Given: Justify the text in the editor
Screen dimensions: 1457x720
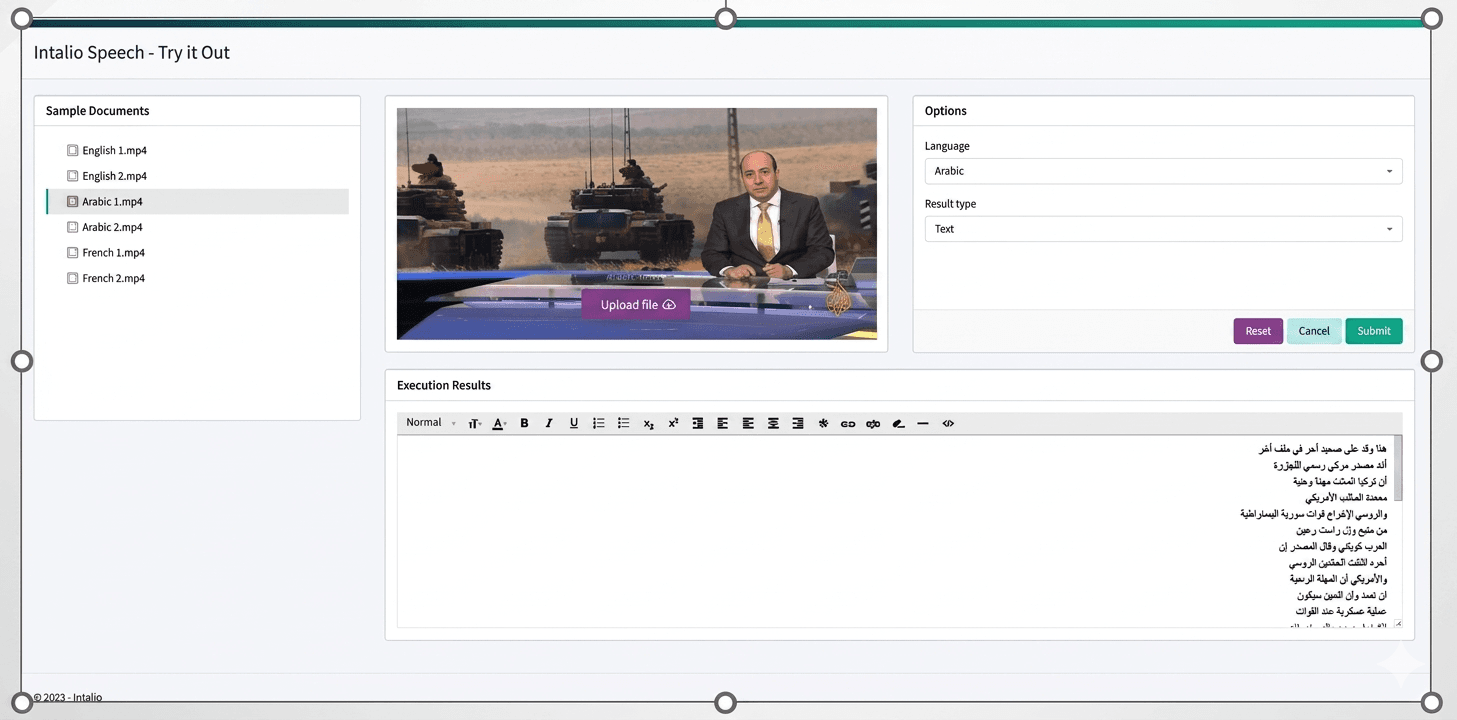Looking at the screenshot, I should click(748, 423).
